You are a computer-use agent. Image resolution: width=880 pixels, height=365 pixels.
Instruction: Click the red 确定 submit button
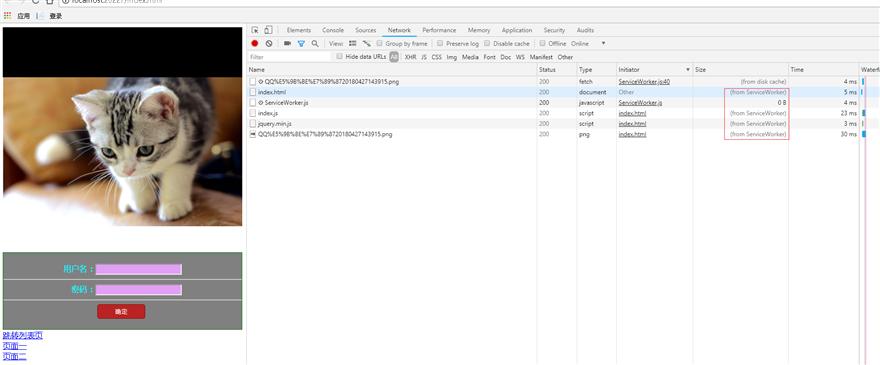click(121, 312)
